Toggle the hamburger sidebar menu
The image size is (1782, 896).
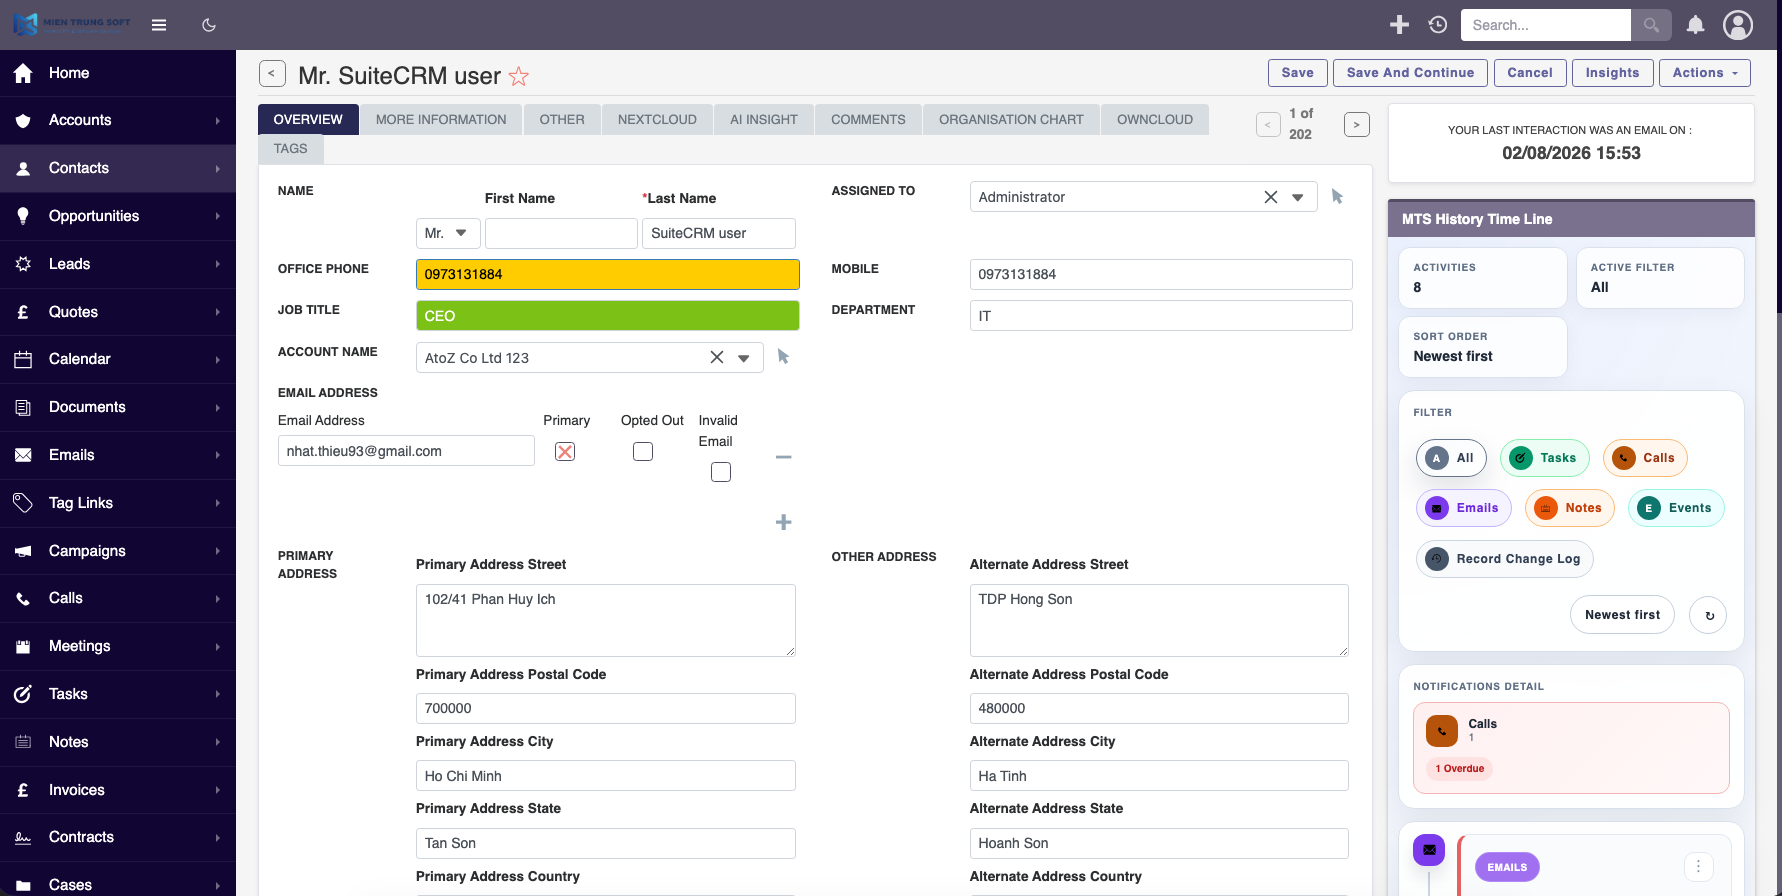(x=159, y=25)
